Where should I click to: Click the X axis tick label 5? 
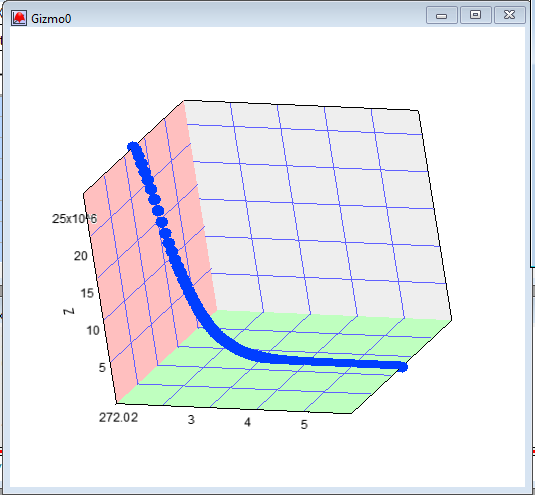tap(304, 424)
